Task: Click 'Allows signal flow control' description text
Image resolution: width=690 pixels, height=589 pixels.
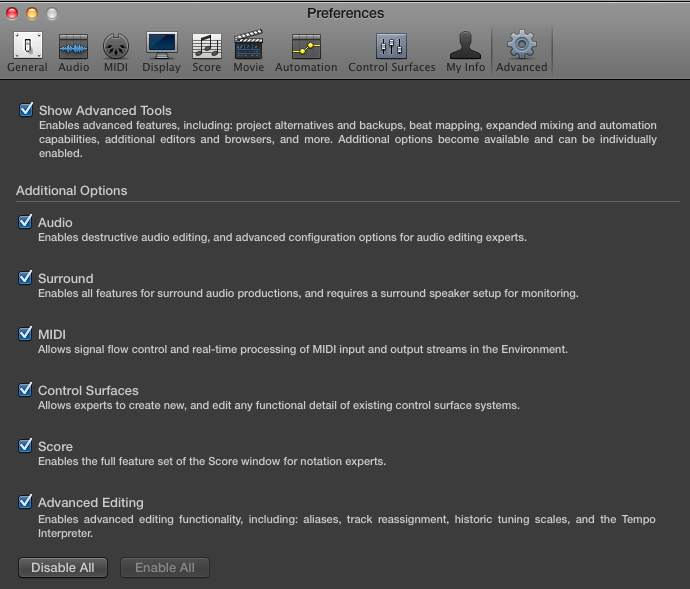Action: click(303, 349)
